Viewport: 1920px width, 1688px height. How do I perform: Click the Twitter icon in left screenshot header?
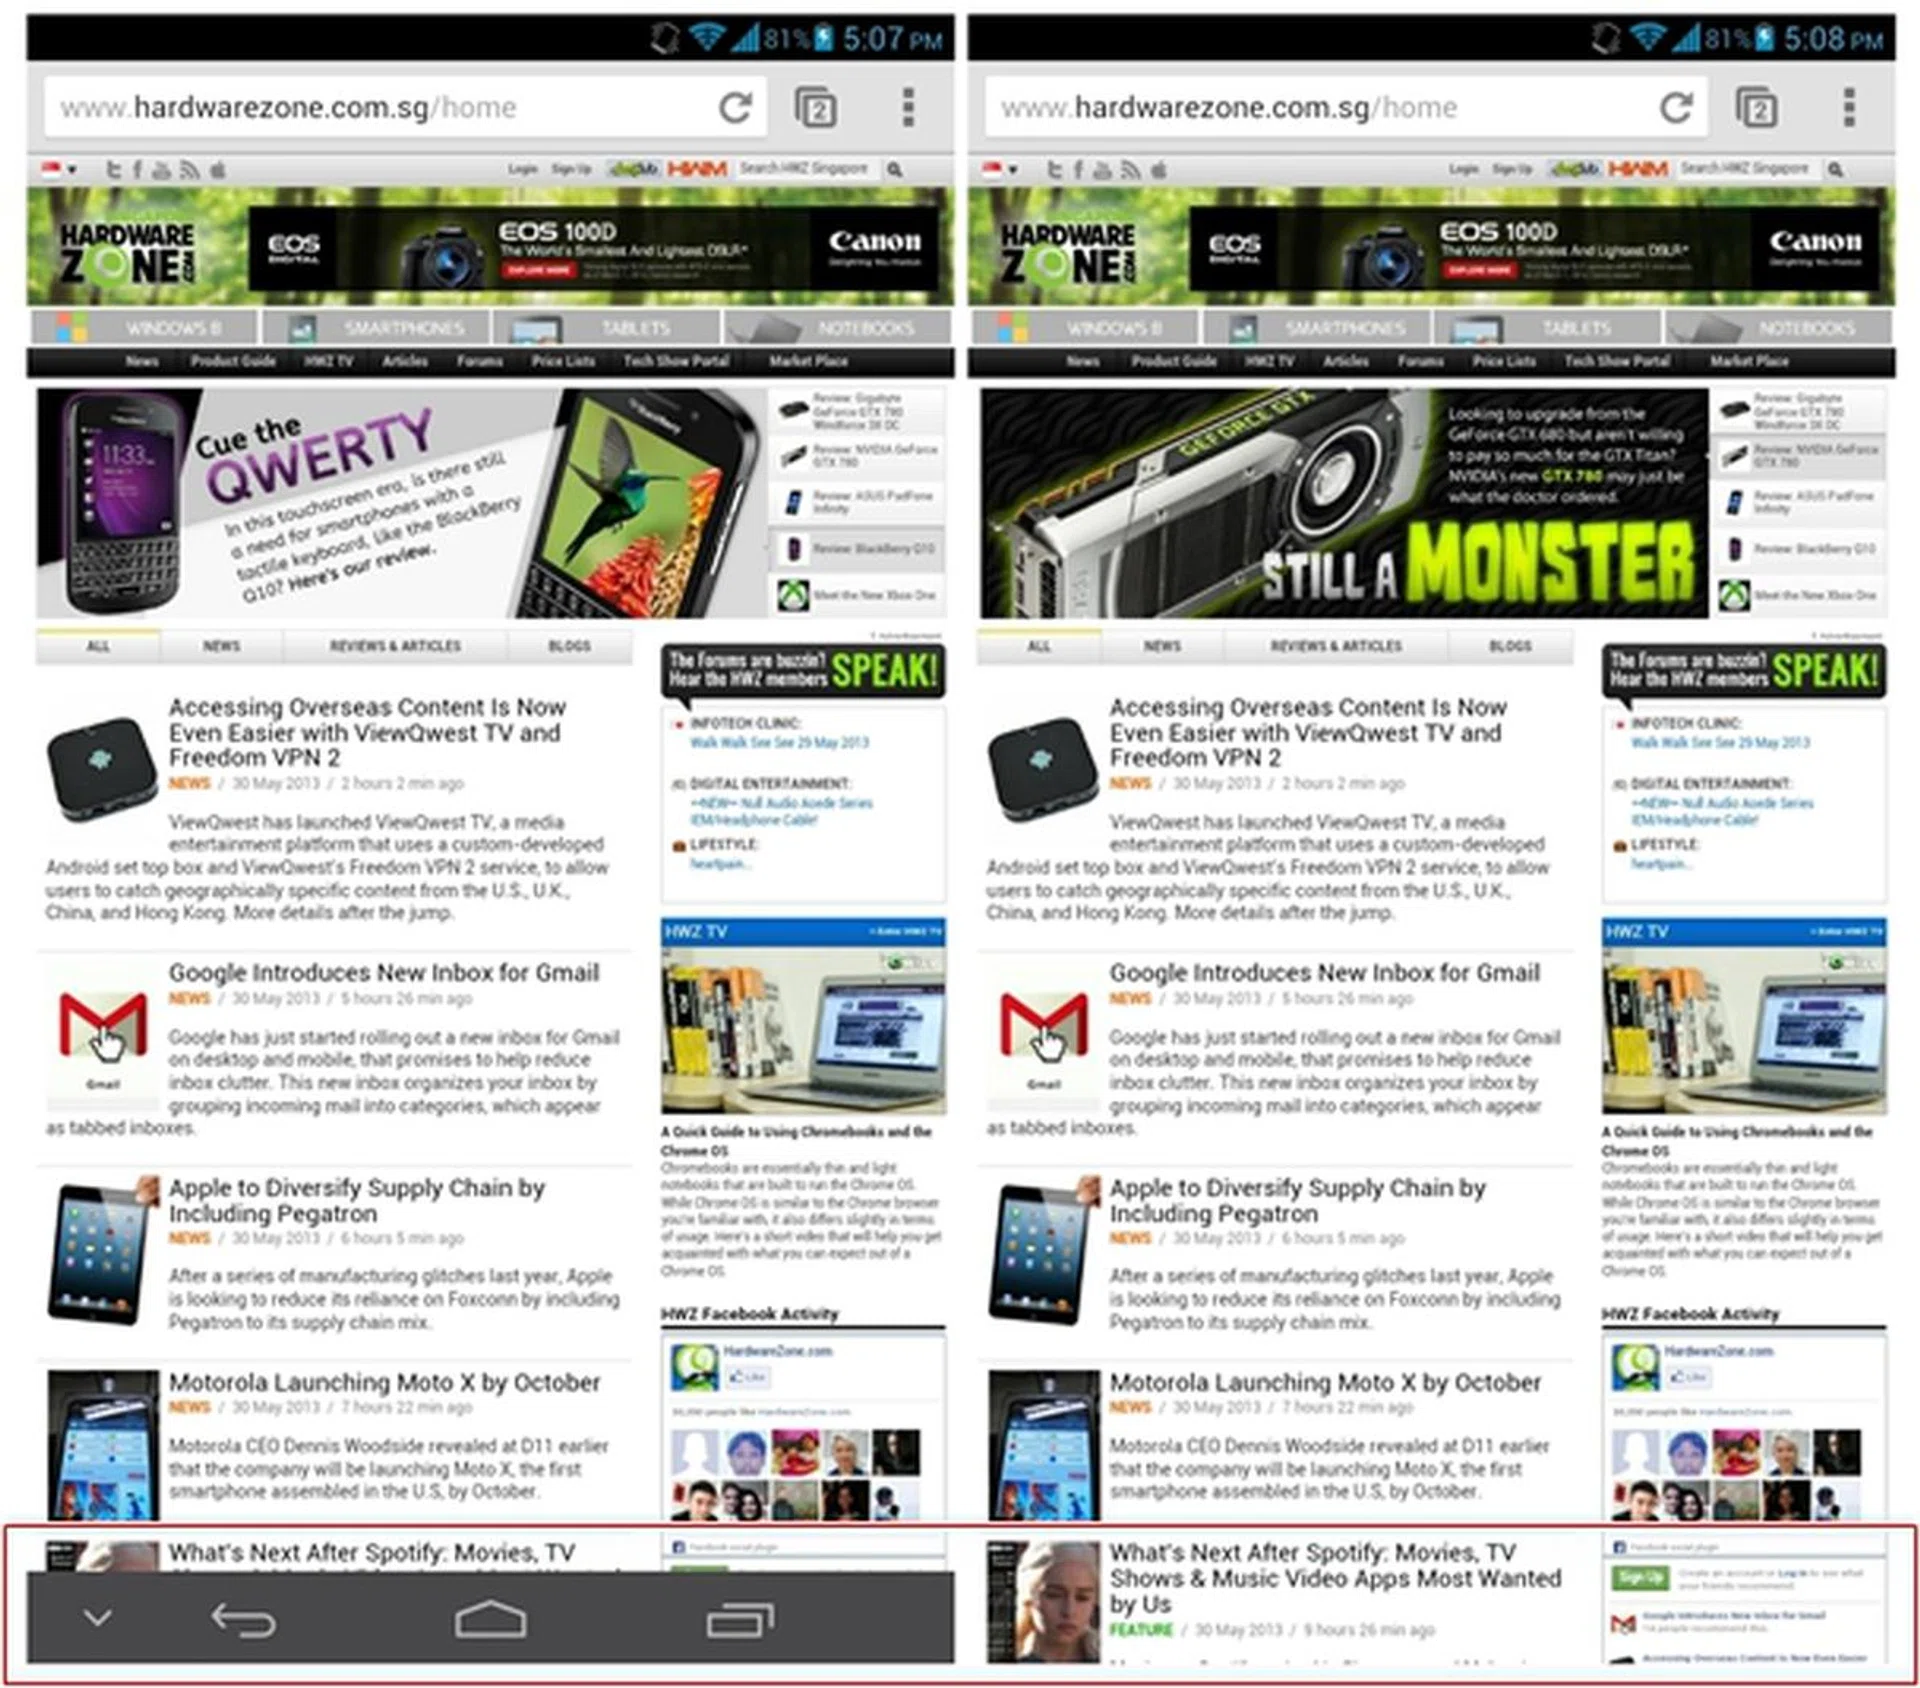click(113, 170)
